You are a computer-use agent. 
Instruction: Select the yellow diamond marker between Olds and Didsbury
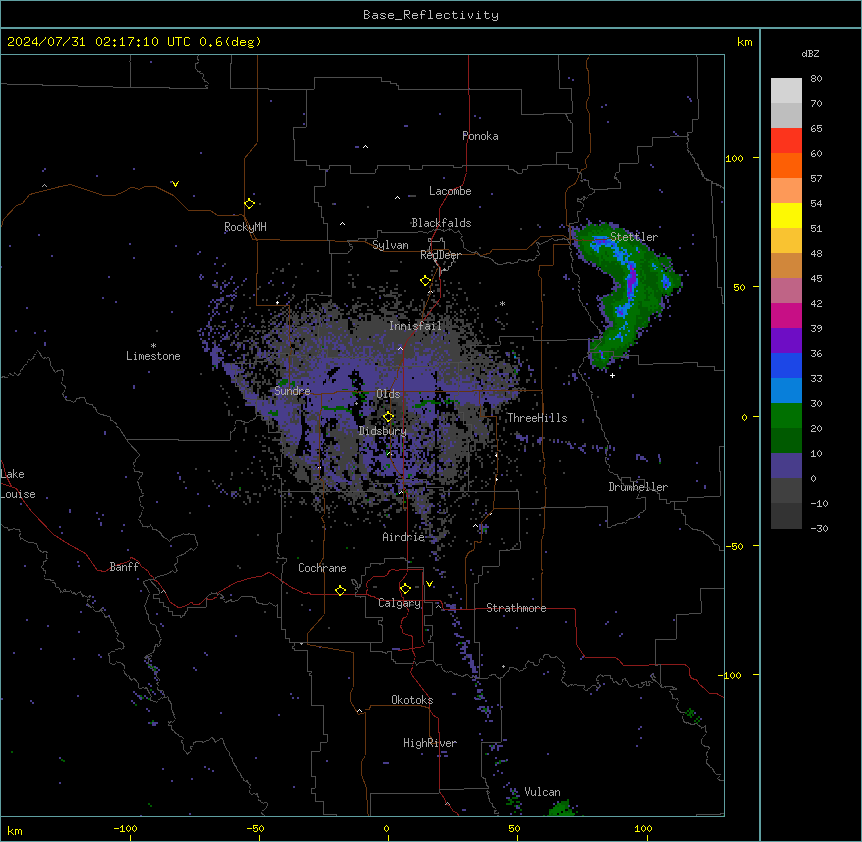pyautogui.click(x=388, y=417)
